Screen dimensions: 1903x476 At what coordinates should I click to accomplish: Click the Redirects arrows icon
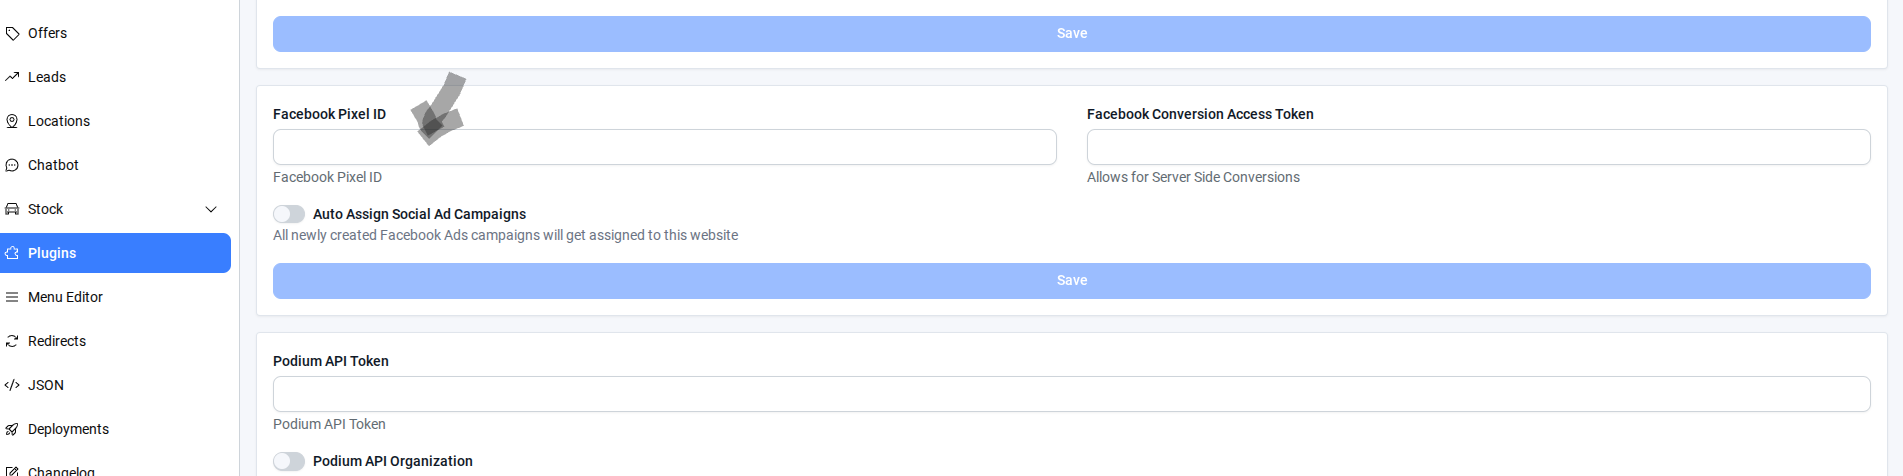[12, 341]
